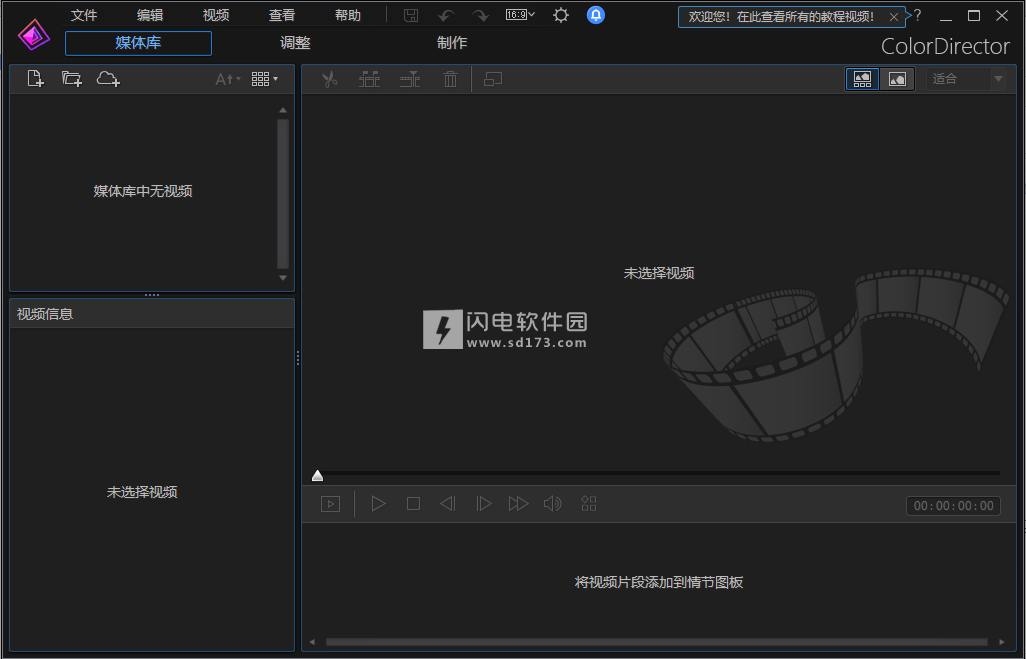Viewport: 1026px width, 659px height.
Task: Click the storyboard horizontal scrollbar
Action: click(x=657, y=642)
